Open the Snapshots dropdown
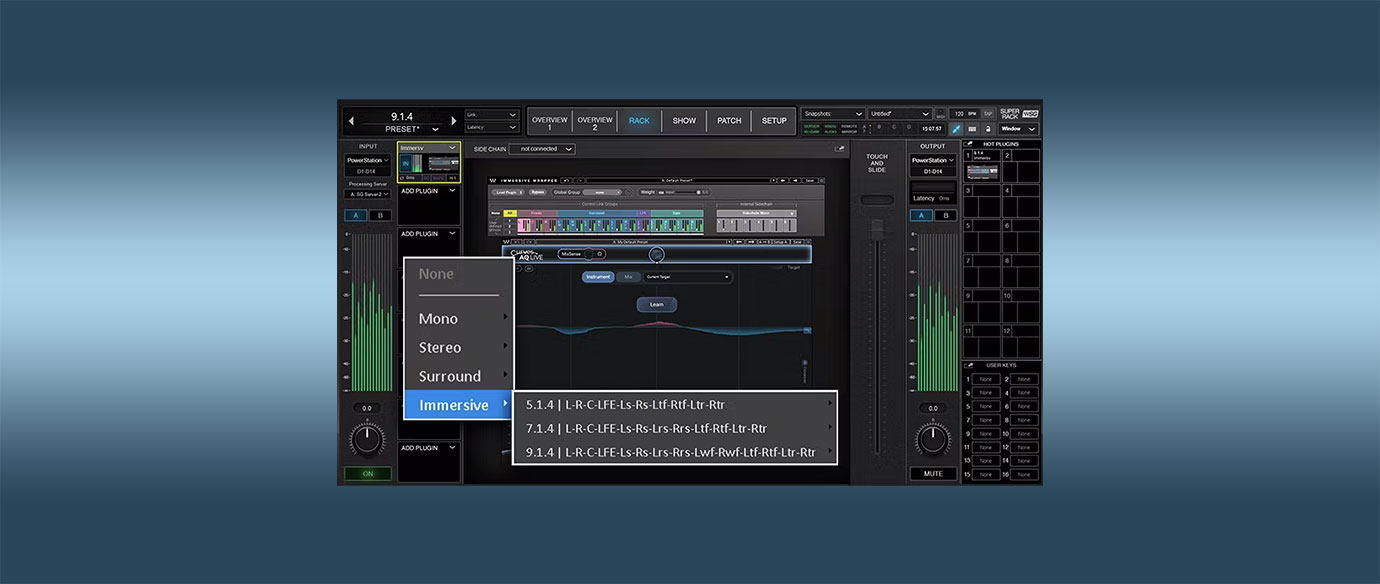 point(833,114)
